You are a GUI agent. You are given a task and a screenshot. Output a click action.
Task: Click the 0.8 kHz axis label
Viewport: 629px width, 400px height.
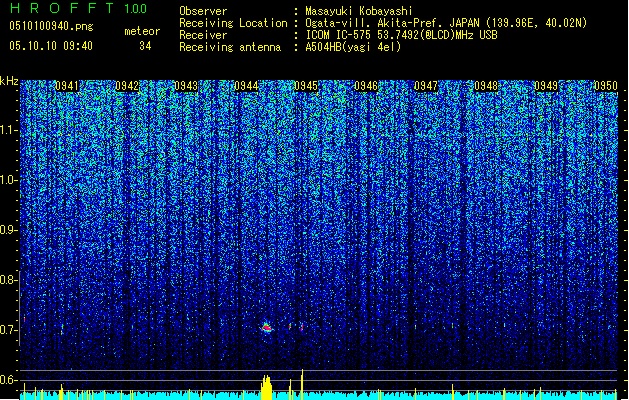(9, 280)
